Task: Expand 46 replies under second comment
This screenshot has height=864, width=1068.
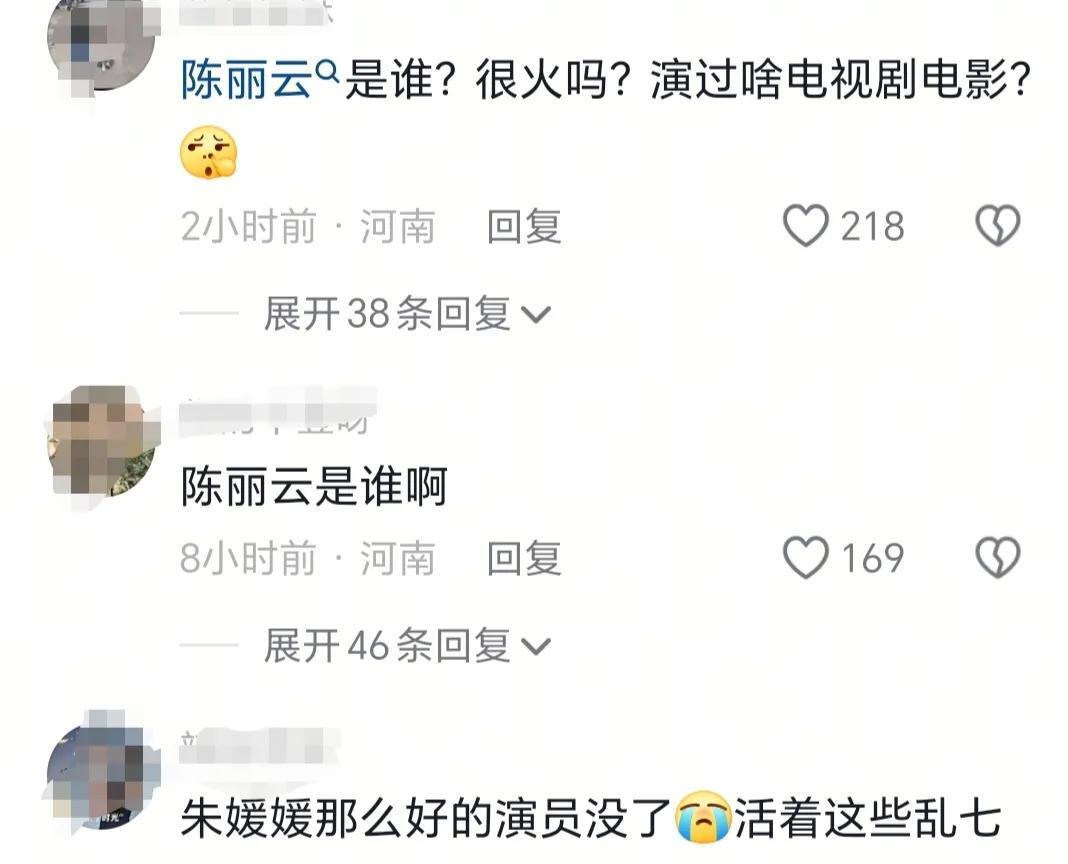Action: tap(407, 645)
